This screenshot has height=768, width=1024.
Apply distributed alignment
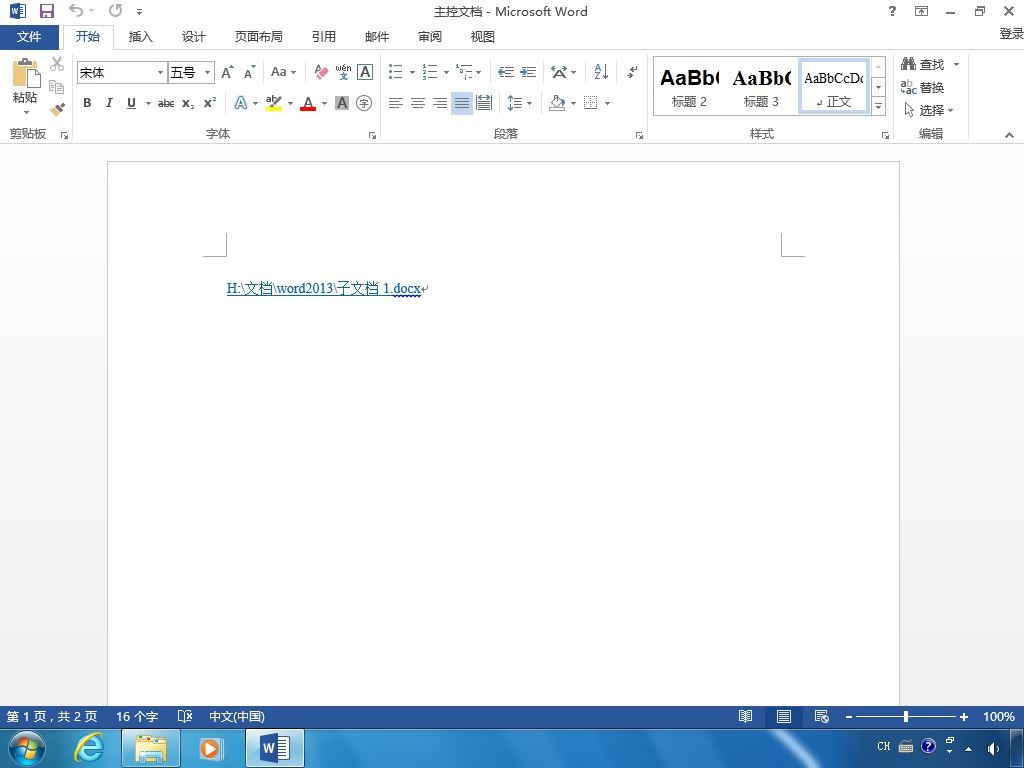point(484,103)
